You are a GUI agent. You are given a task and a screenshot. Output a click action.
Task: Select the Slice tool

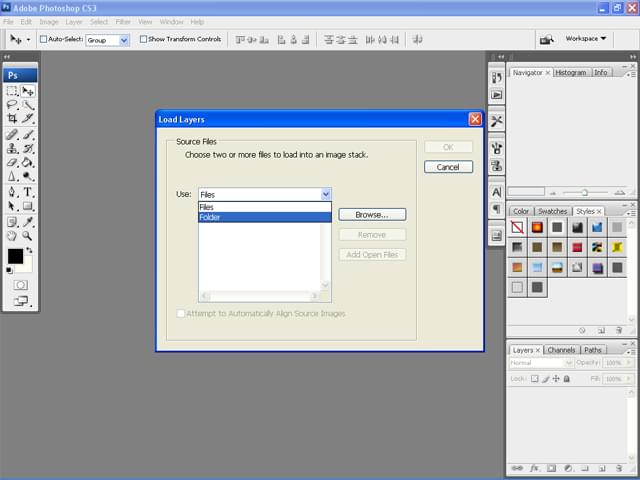point(28,118)
